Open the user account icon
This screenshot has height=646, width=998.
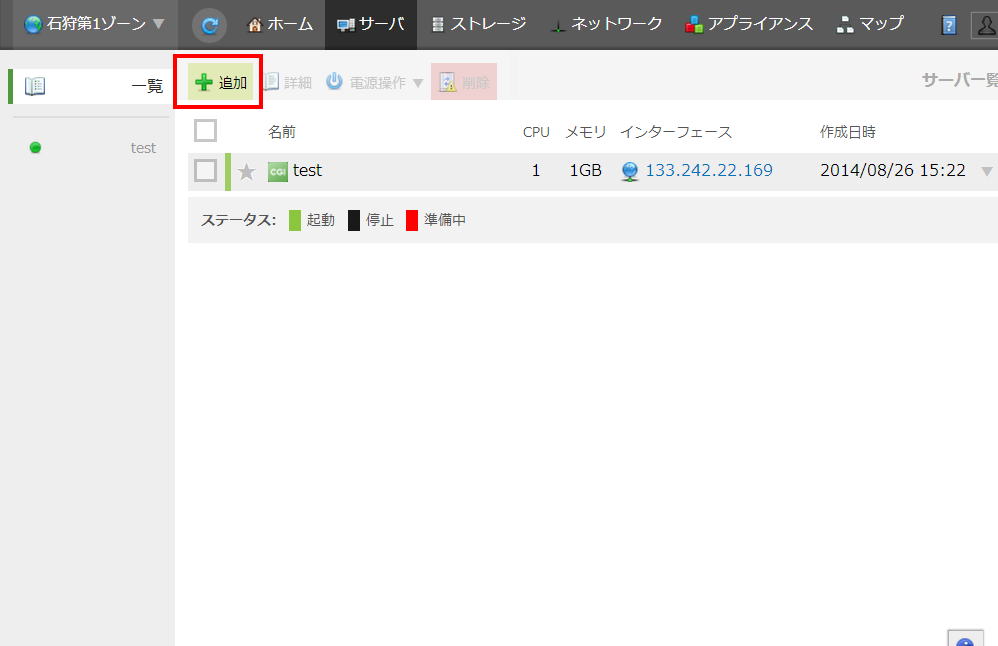[984, 25]
